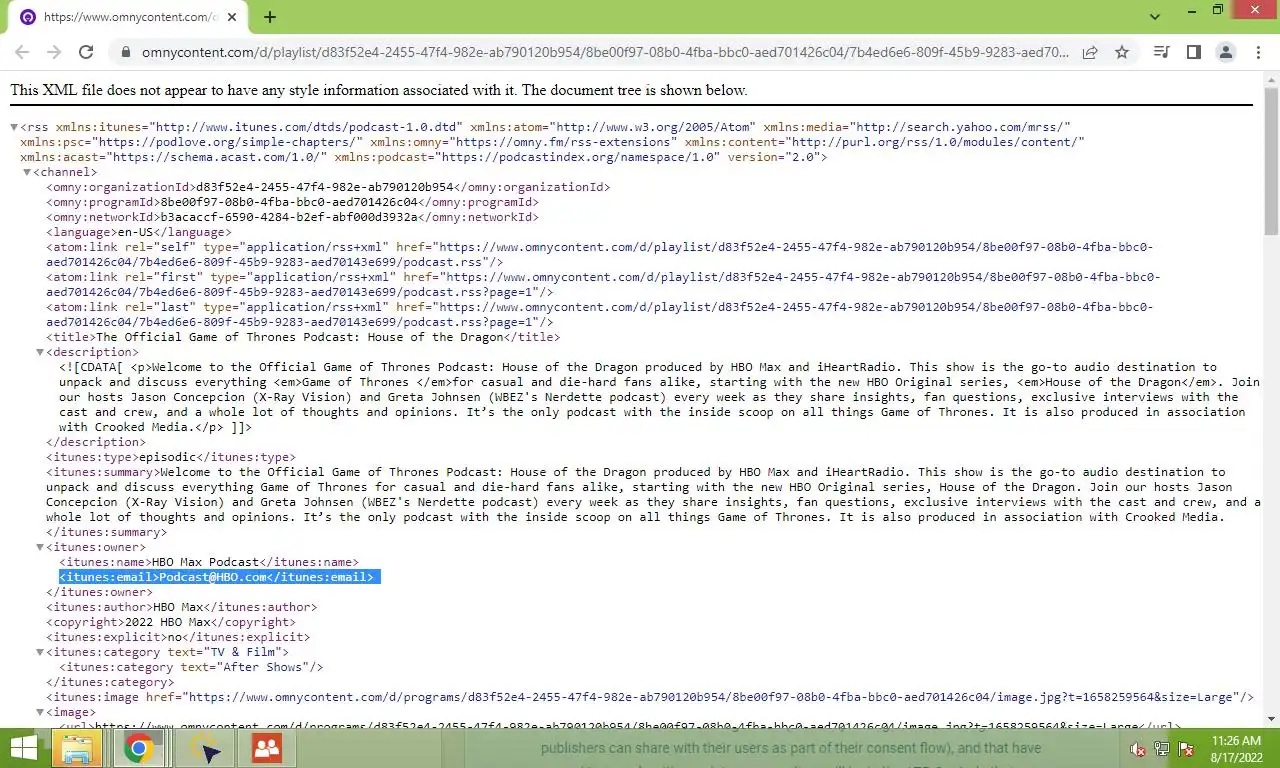Open the Chrome side panel
Screen dimensions: 1280x768
(x=1193, y=52)
